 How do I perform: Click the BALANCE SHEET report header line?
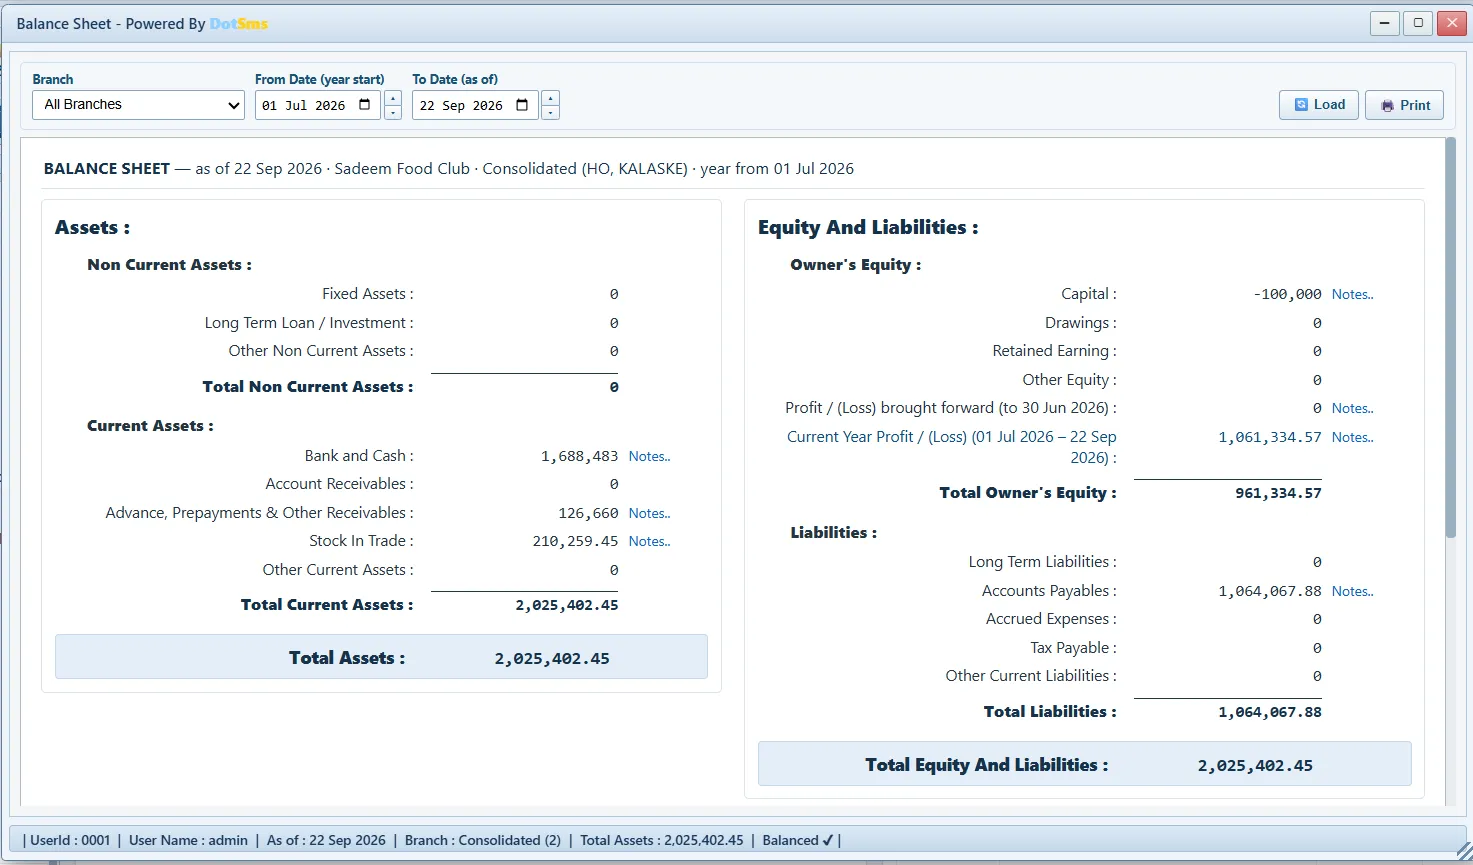pos(449,169)
